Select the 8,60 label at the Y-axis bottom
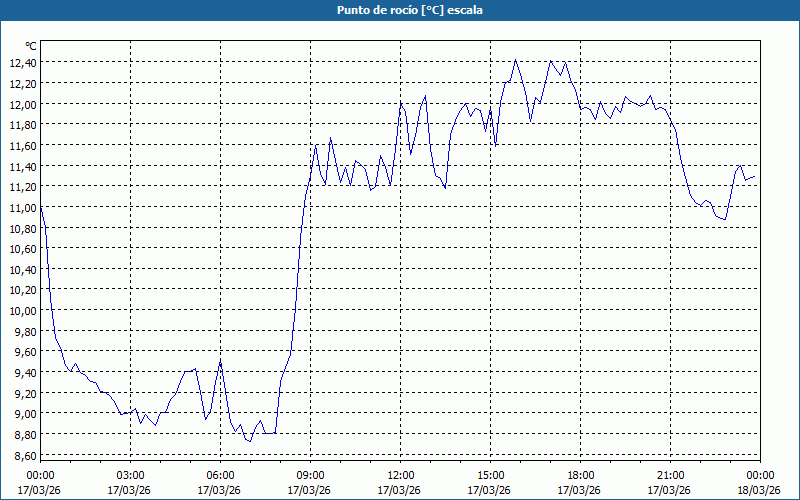The height and width of the screenshot is (500, 800). click(x=22, y=455)
